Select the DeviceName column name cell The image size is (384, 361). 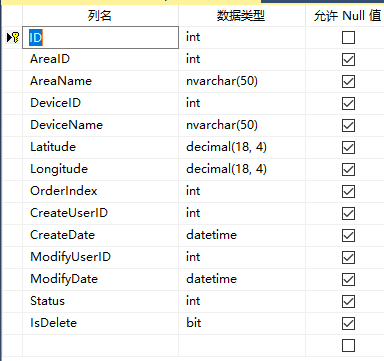[x=100, y=125]
